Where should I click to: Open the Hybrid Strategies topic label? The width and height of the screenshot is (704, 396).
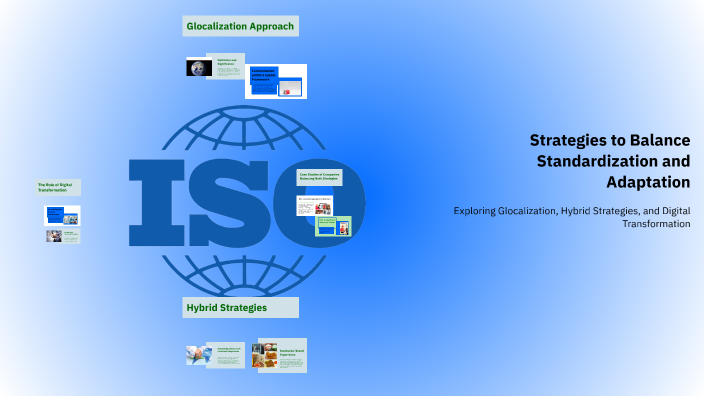click(x=240, y=308)
